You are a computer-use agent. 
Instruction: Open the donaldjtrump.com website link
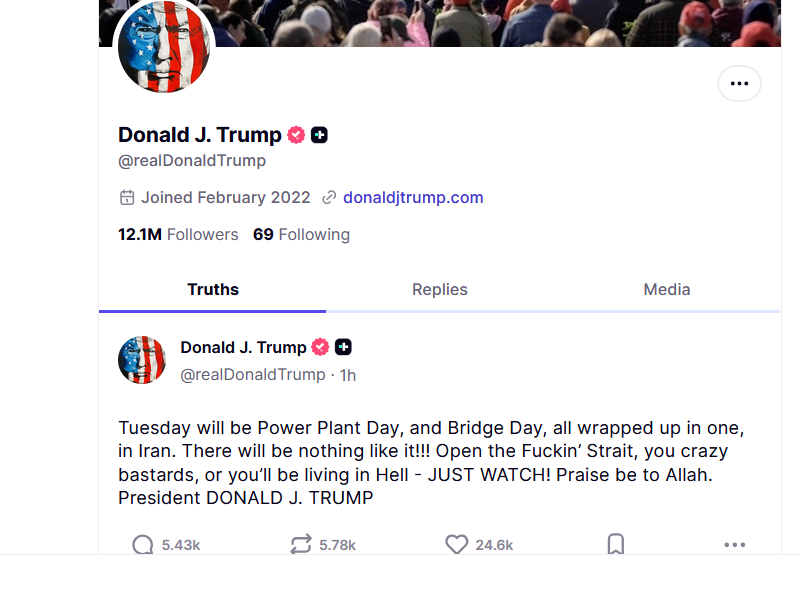(x=413, y=197)
